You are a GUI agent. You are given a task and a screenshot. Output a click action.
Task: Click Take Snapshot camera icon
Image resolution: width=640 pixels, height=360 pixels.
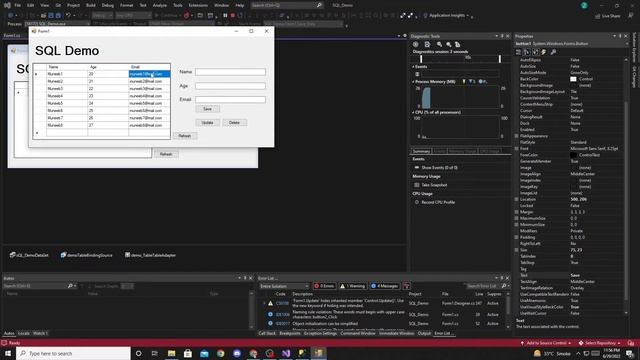pos(417,185)
